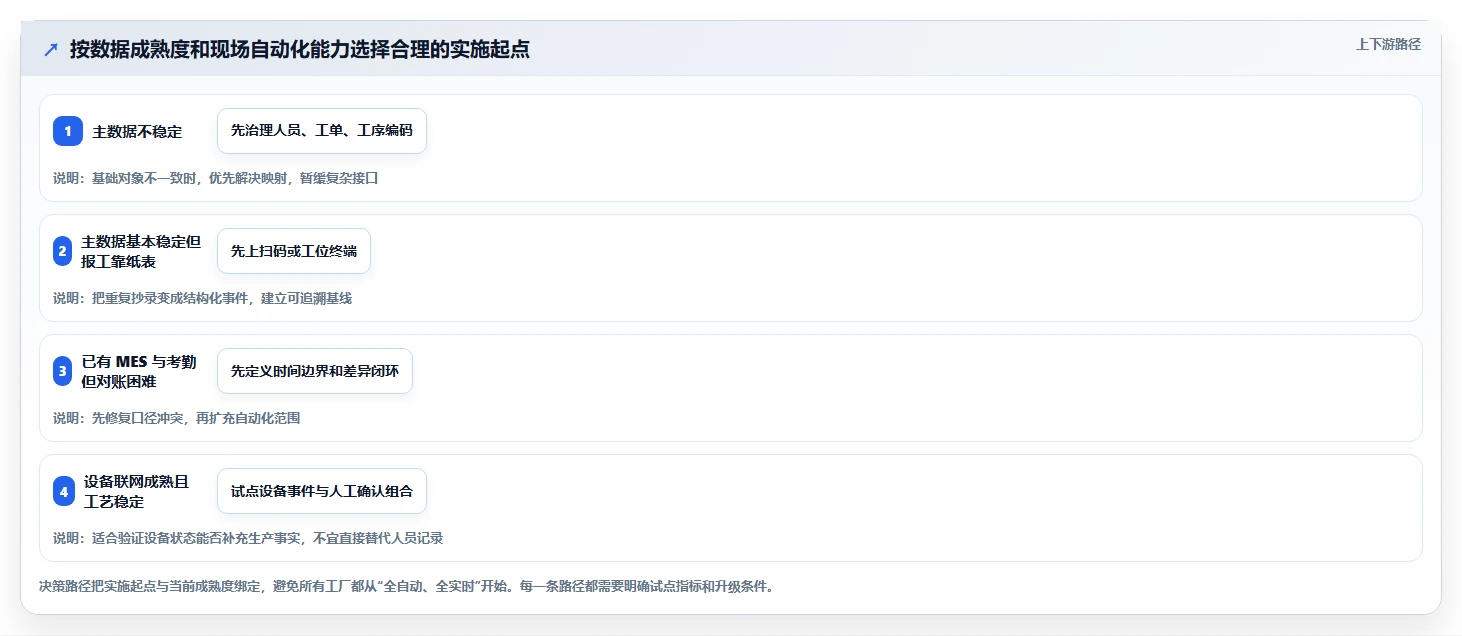Click the step 2 number badge

tap(63, 251)
